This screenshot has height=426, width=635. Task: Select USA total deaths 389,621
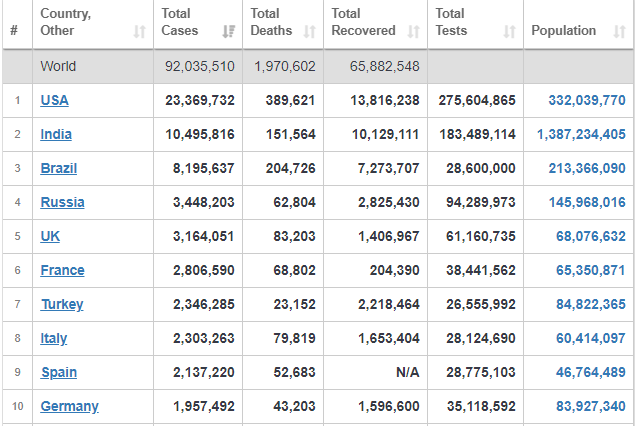(x=290, y=100)
